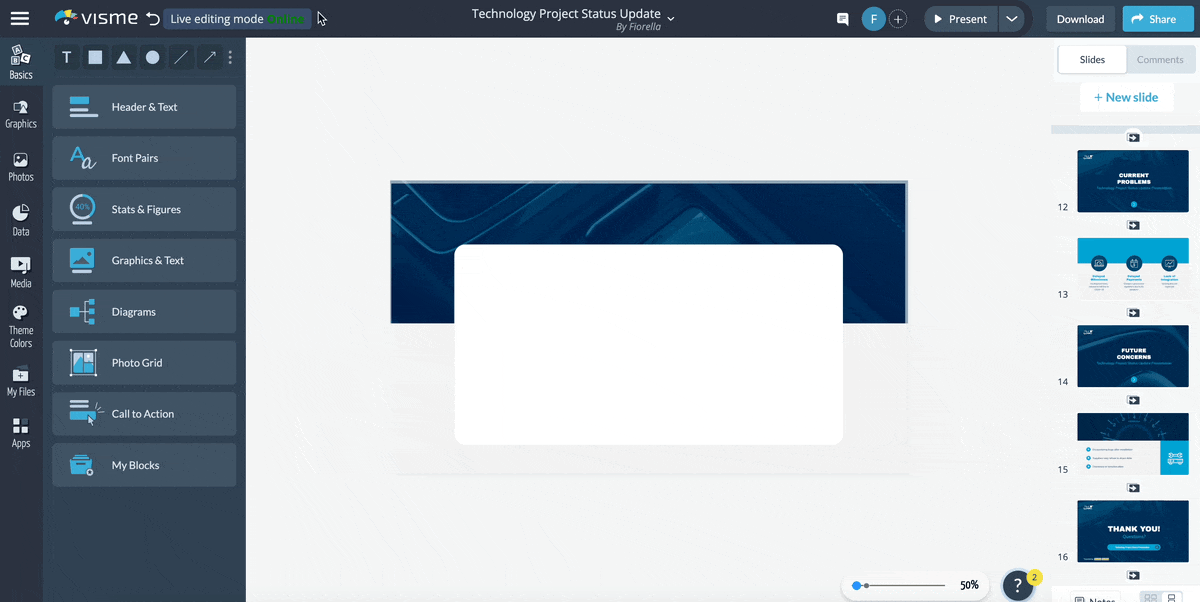
Task: Switch to single-column slide view
Action: point(1172,598)
